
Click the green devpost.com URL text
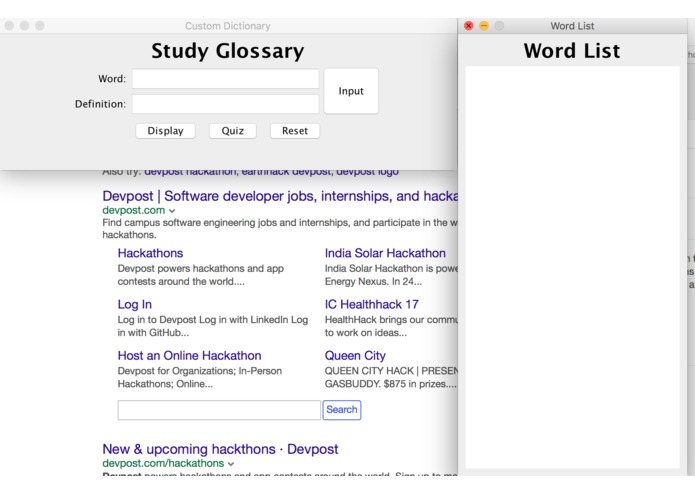tap(133, 210)
